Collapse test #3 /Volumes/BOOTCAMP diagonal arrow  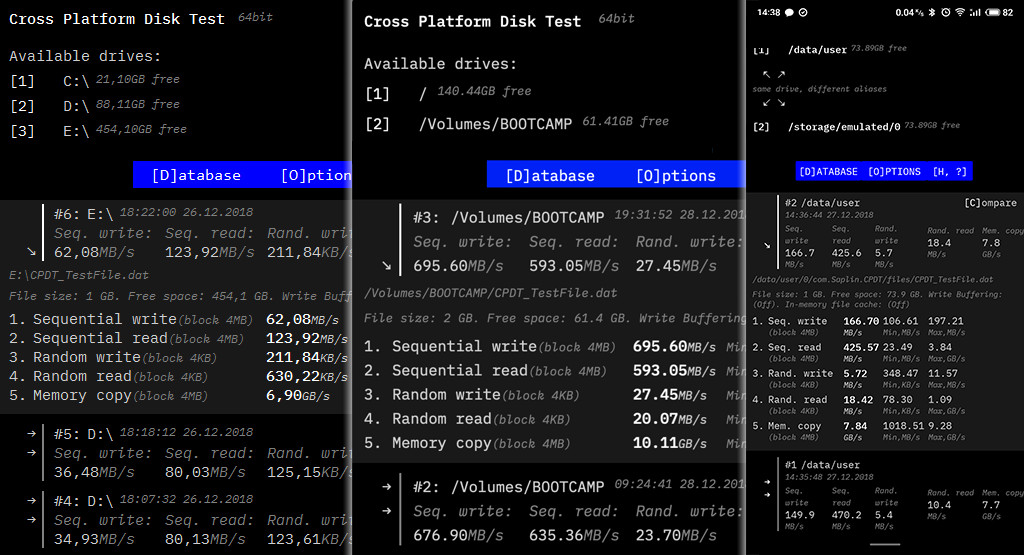click(387, 265)
